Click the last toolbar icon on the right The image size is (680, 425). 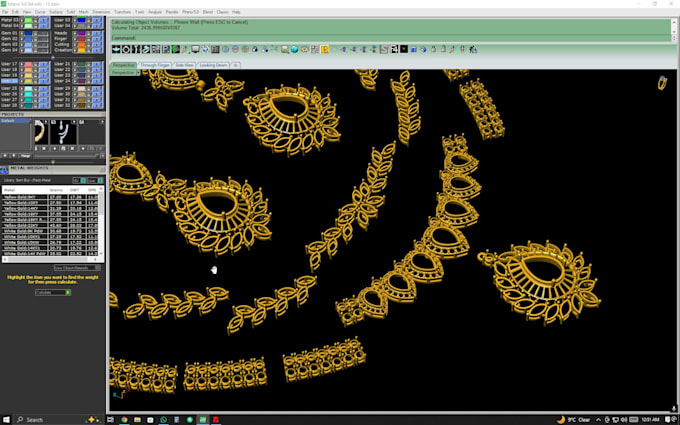(472, 49)
